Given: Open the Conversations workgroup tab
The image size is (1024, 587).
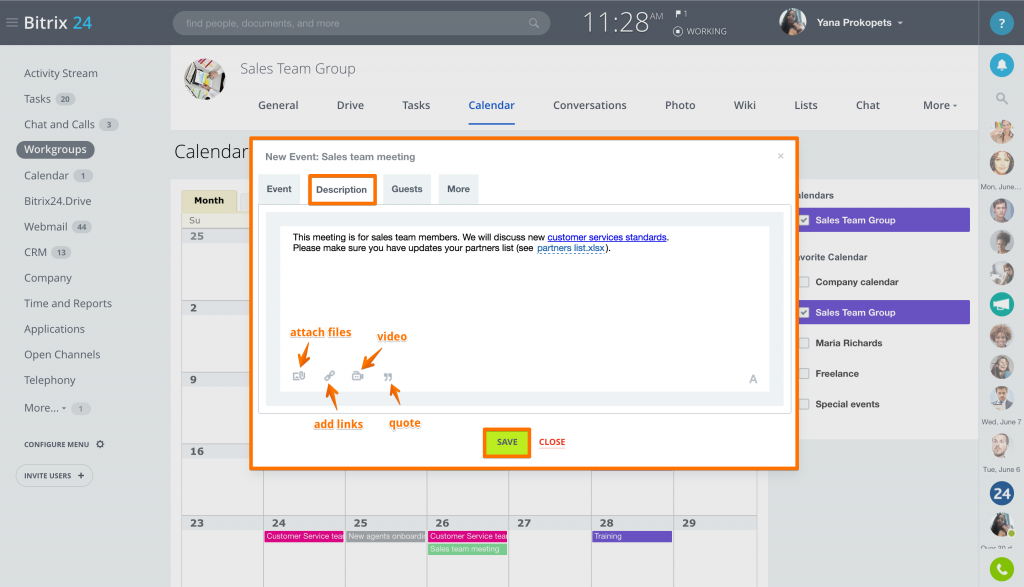Looking at the screenshot, I should (590, 105).
